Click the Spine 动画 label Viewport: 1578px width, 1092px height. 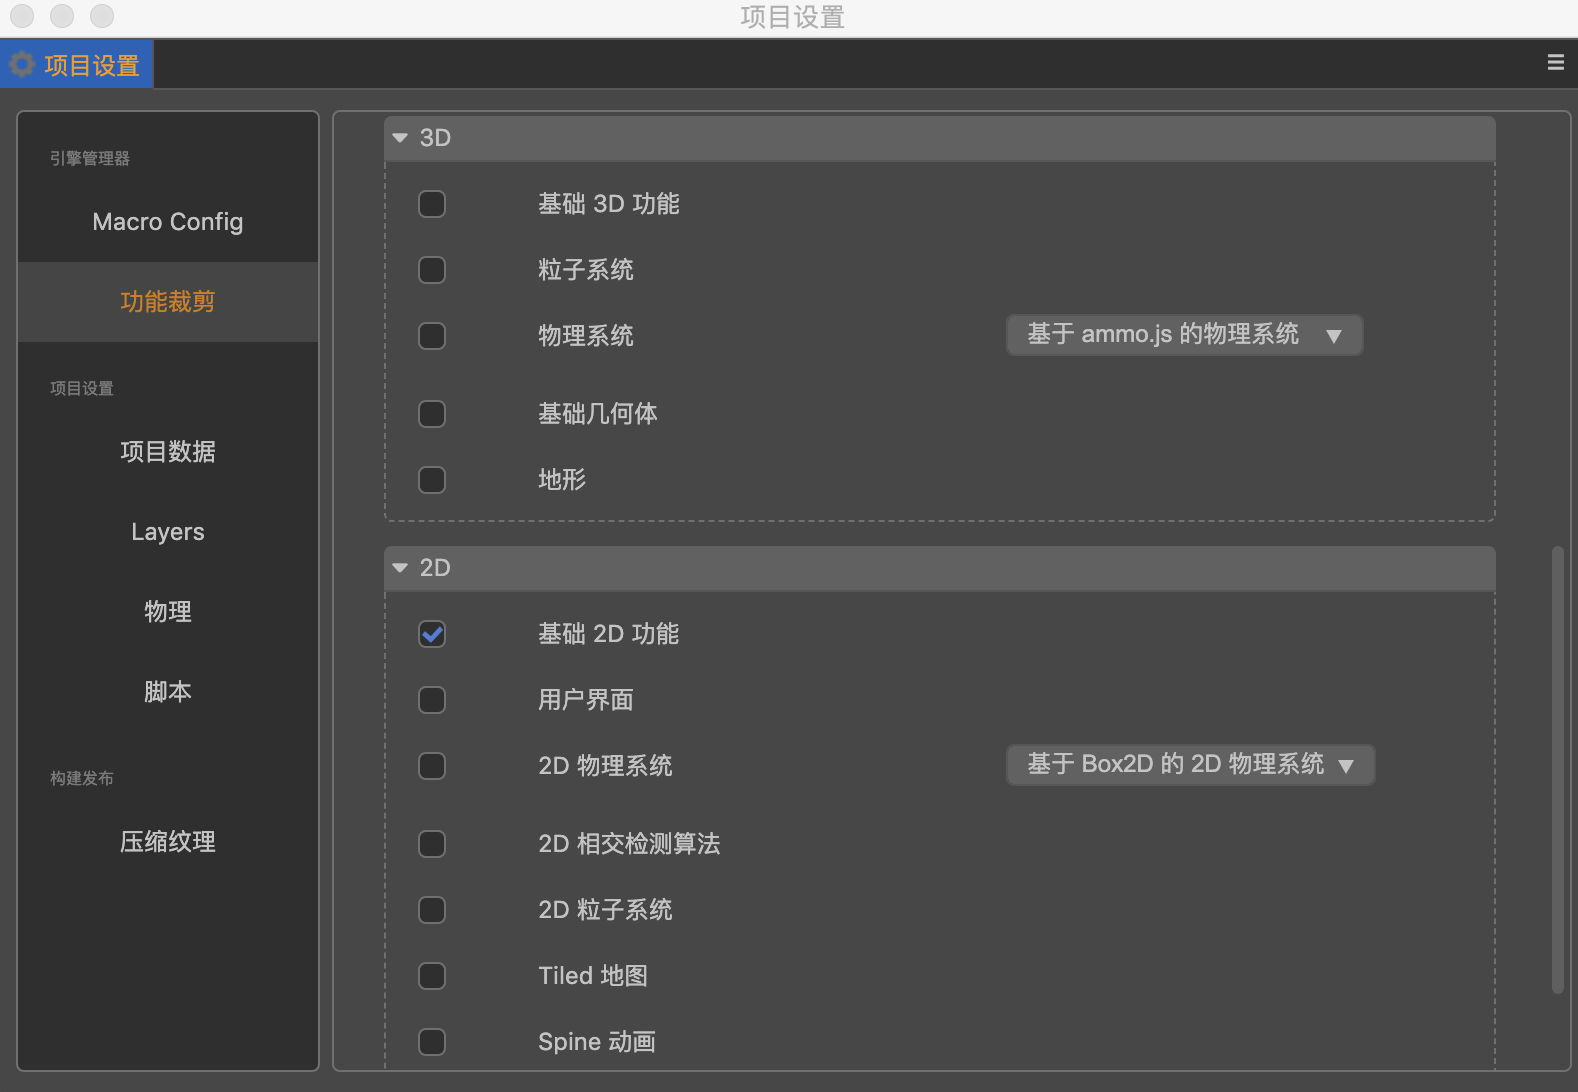coord(597,1042)
